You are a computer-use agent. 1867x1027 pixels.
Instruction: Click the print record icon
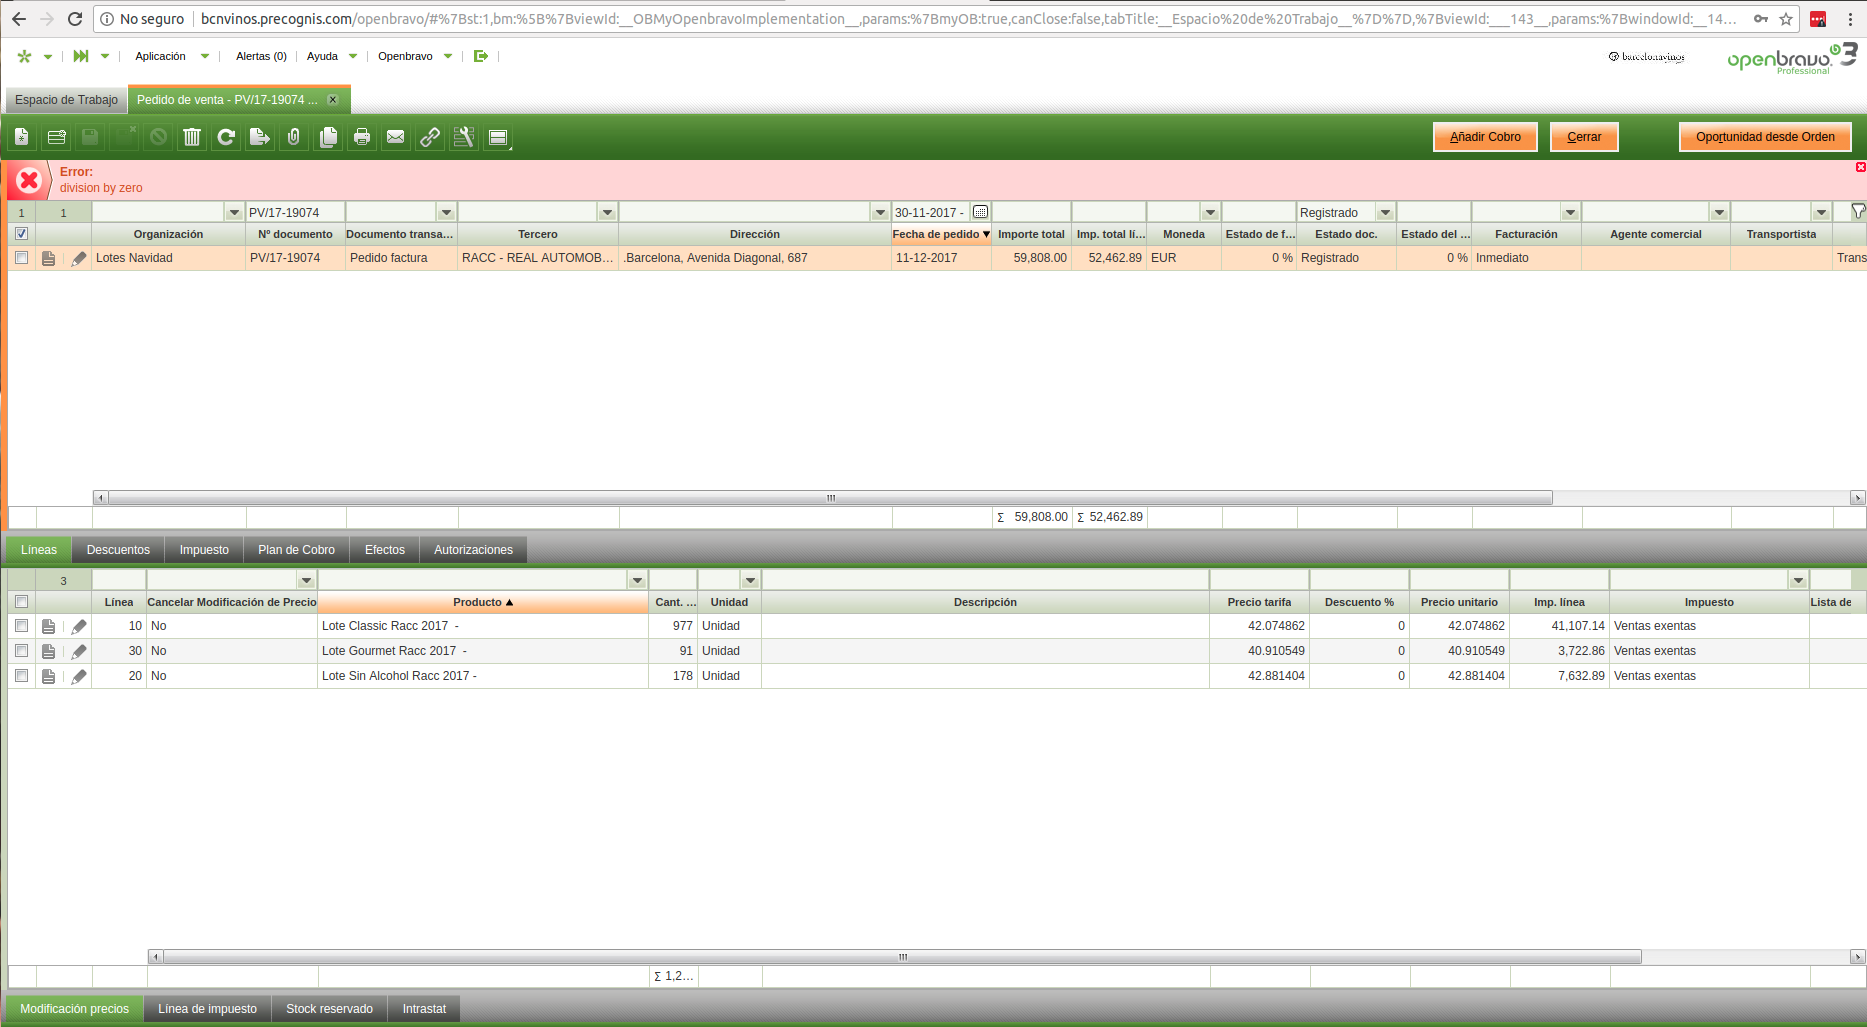[x=362, y=137]
